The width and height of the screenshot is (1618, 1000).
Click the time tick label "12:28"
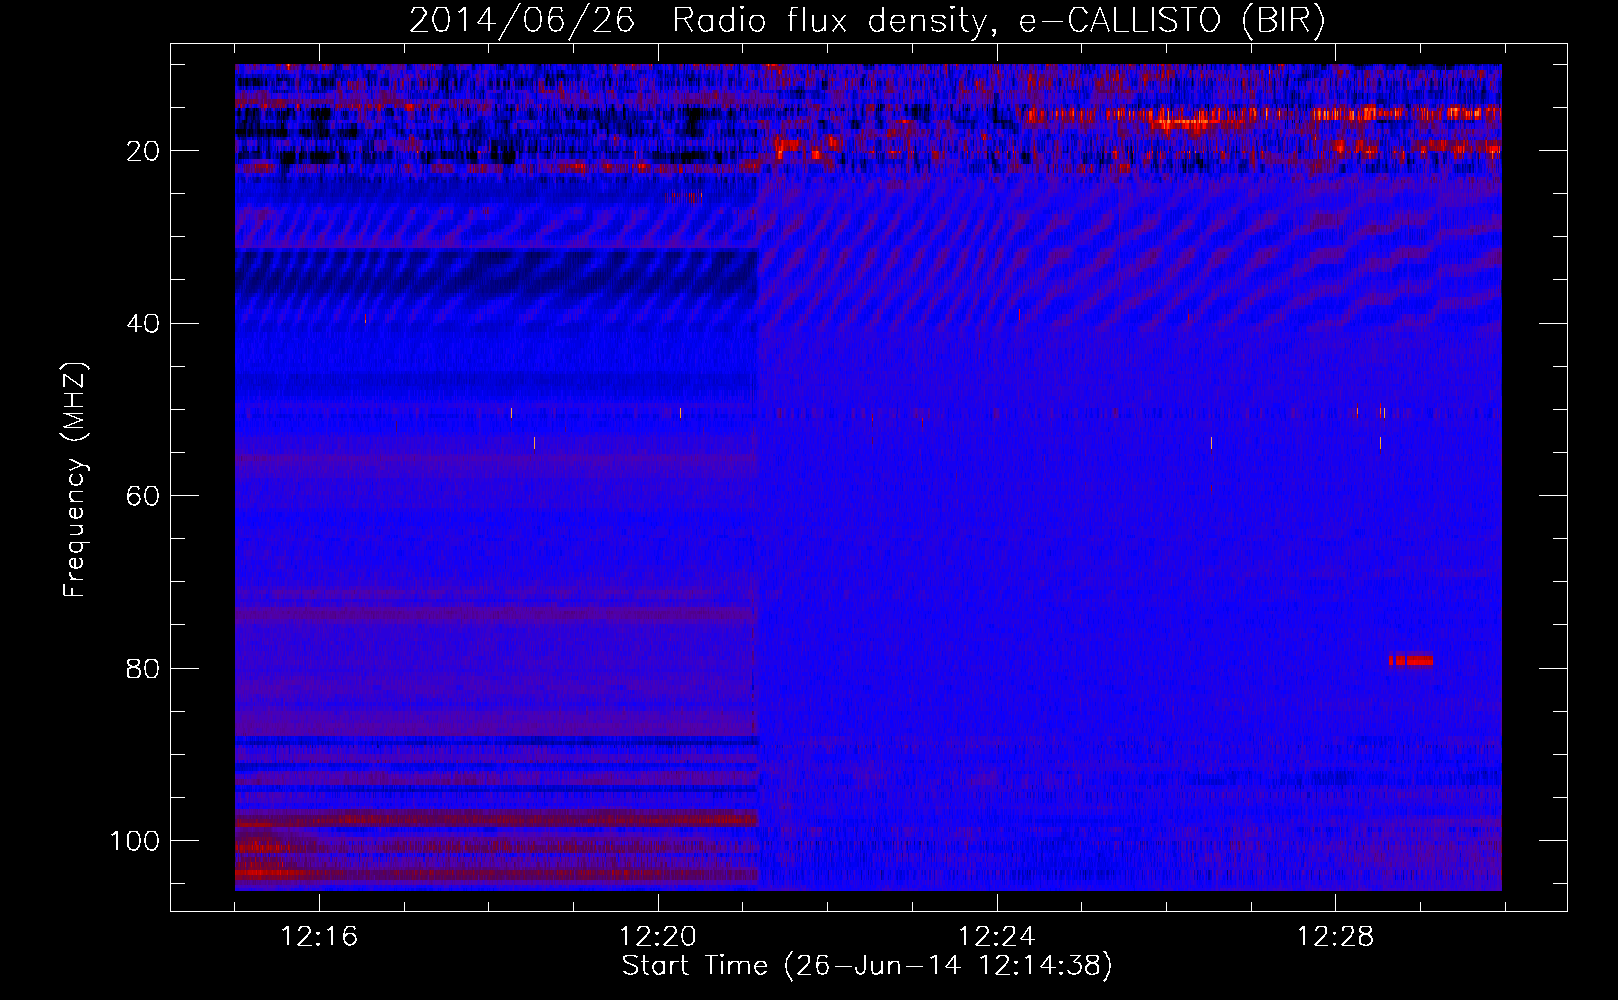(1336, 937)
